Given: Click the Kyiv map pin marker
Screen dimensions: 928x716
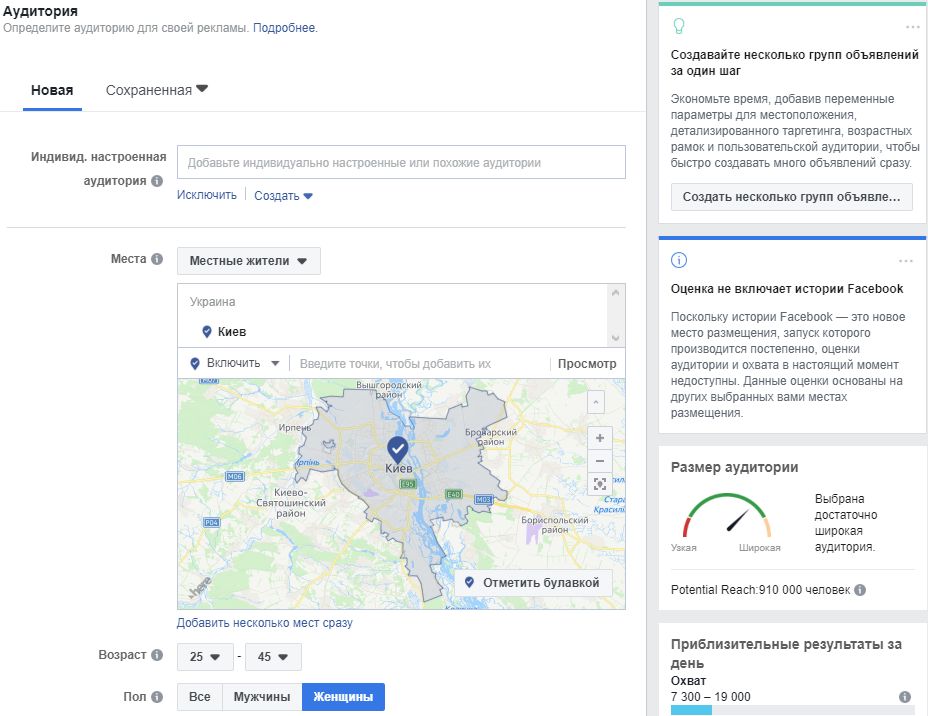Looking at the screenshot, I should point(399,447).
